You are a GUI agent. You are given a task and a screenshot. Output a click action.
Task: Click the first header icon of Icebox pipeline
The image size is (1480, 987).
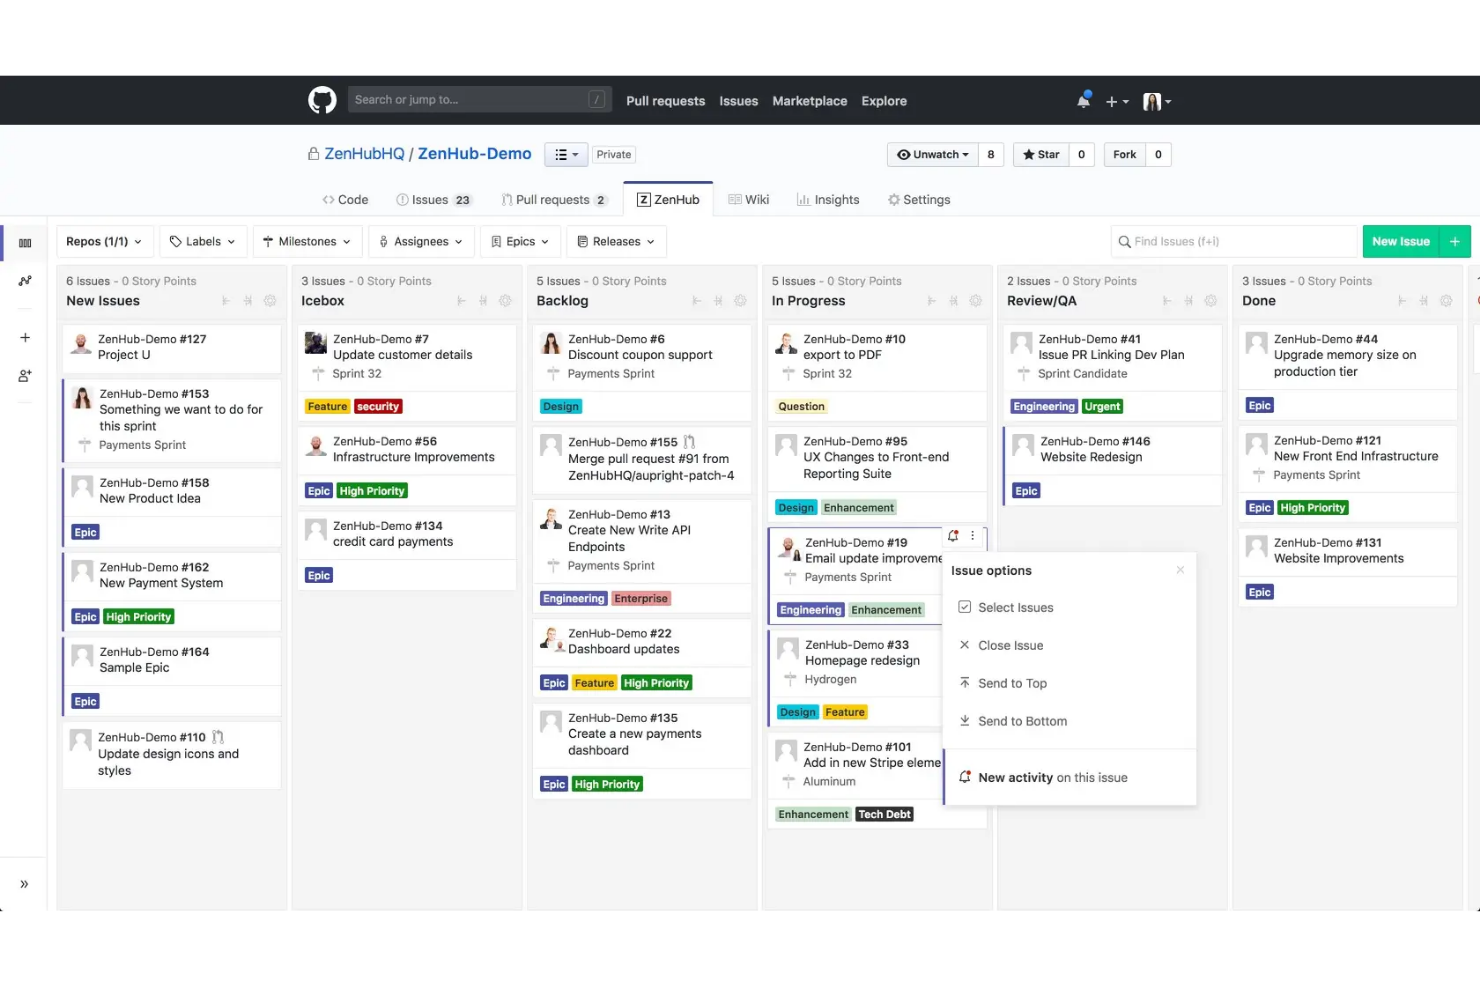461,301
